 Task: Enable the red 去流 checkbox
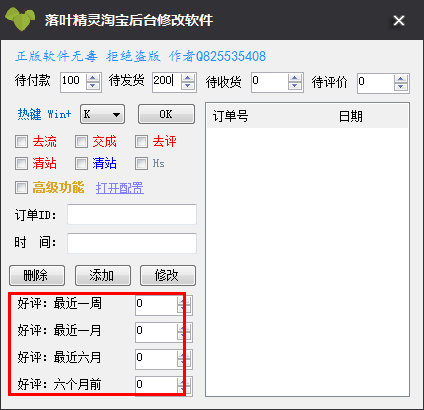(x=21, y=141)
